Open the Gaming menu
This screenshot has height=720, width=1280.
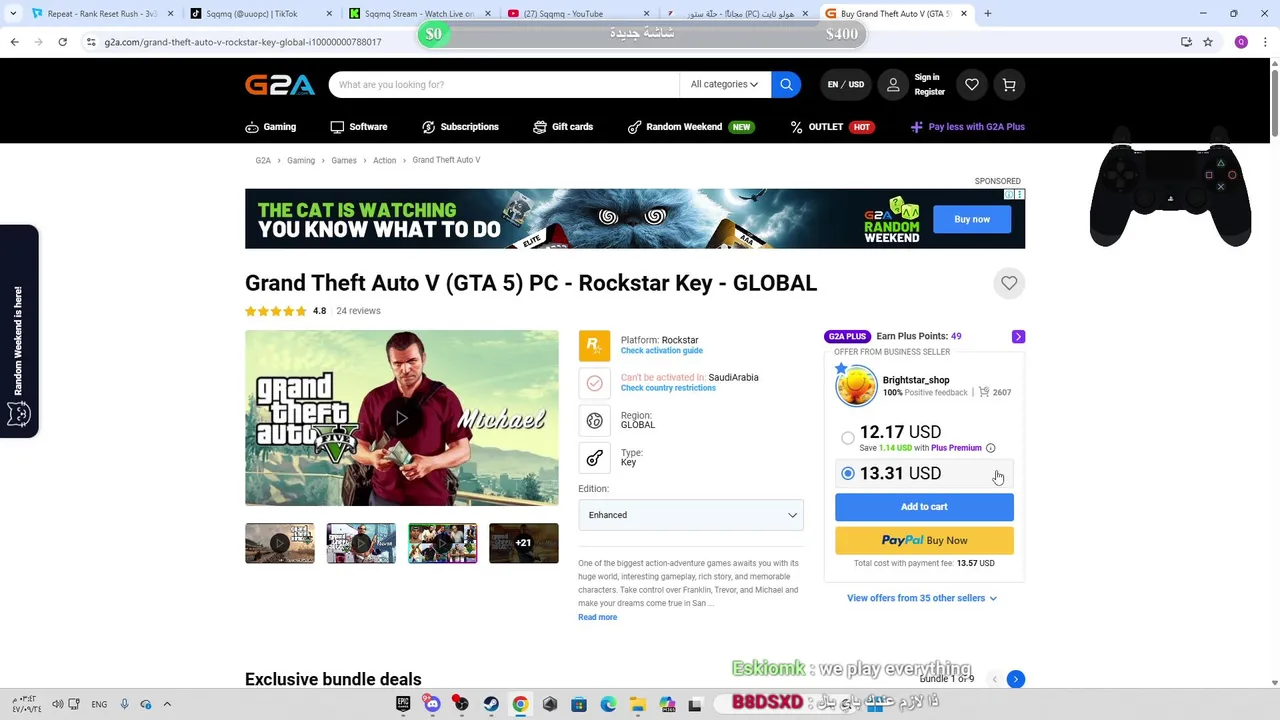271,127
